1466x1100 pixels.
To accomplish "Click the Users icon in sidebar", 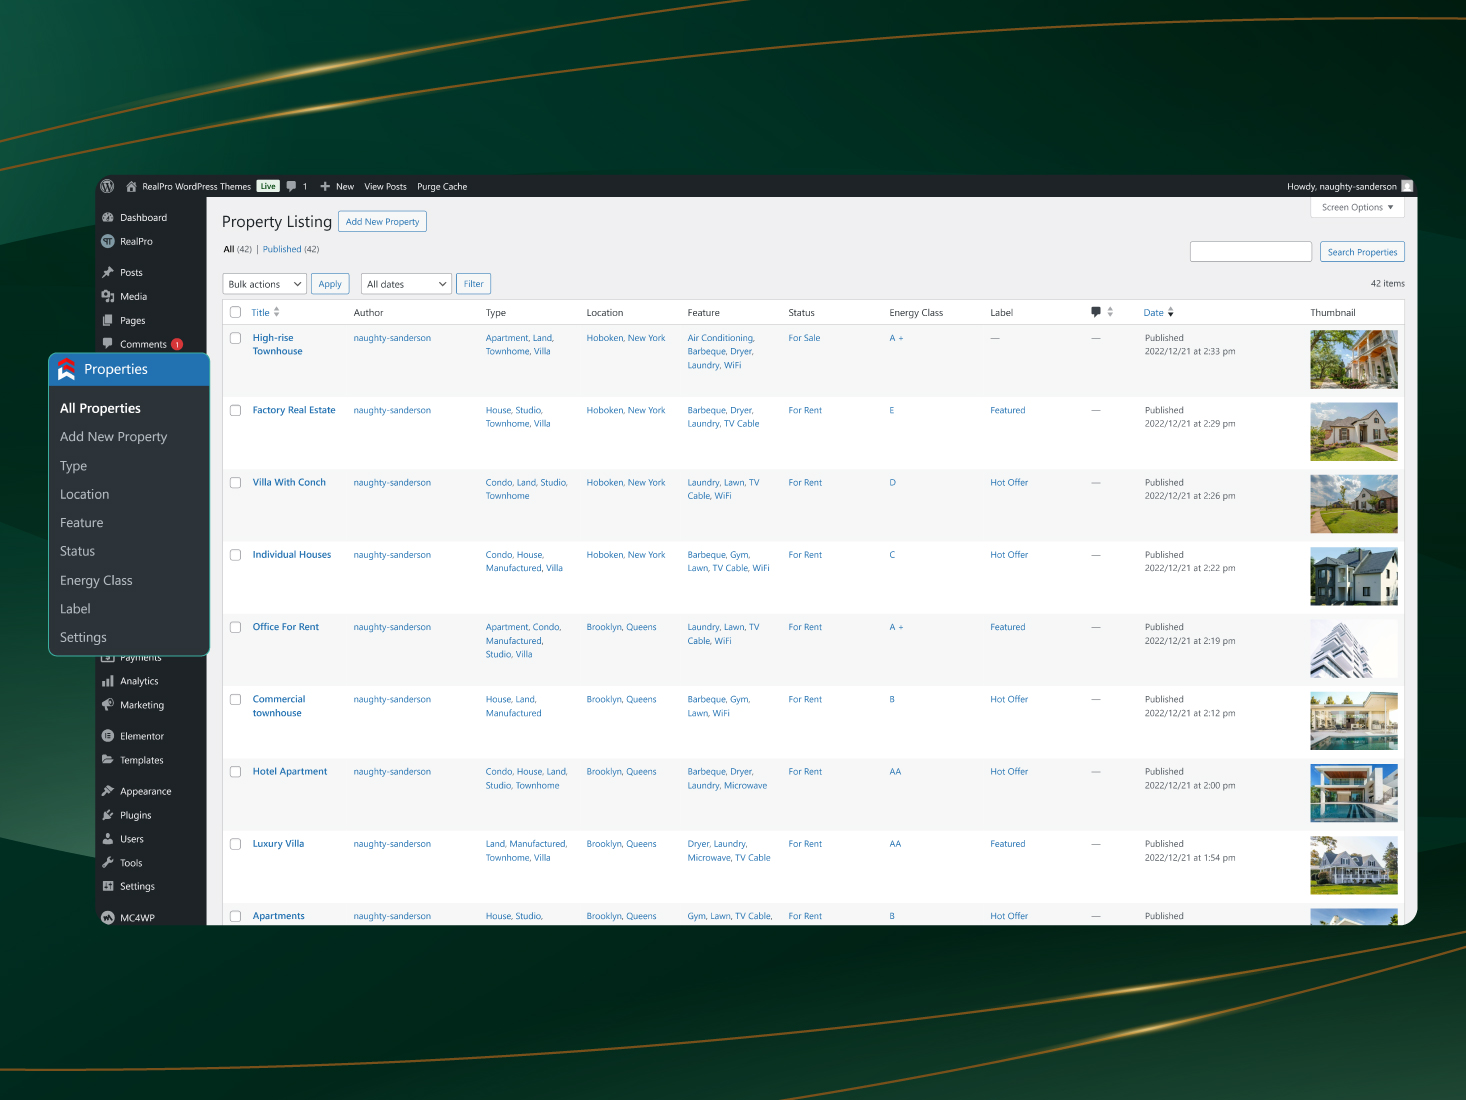I will click(x=108, y=839).
